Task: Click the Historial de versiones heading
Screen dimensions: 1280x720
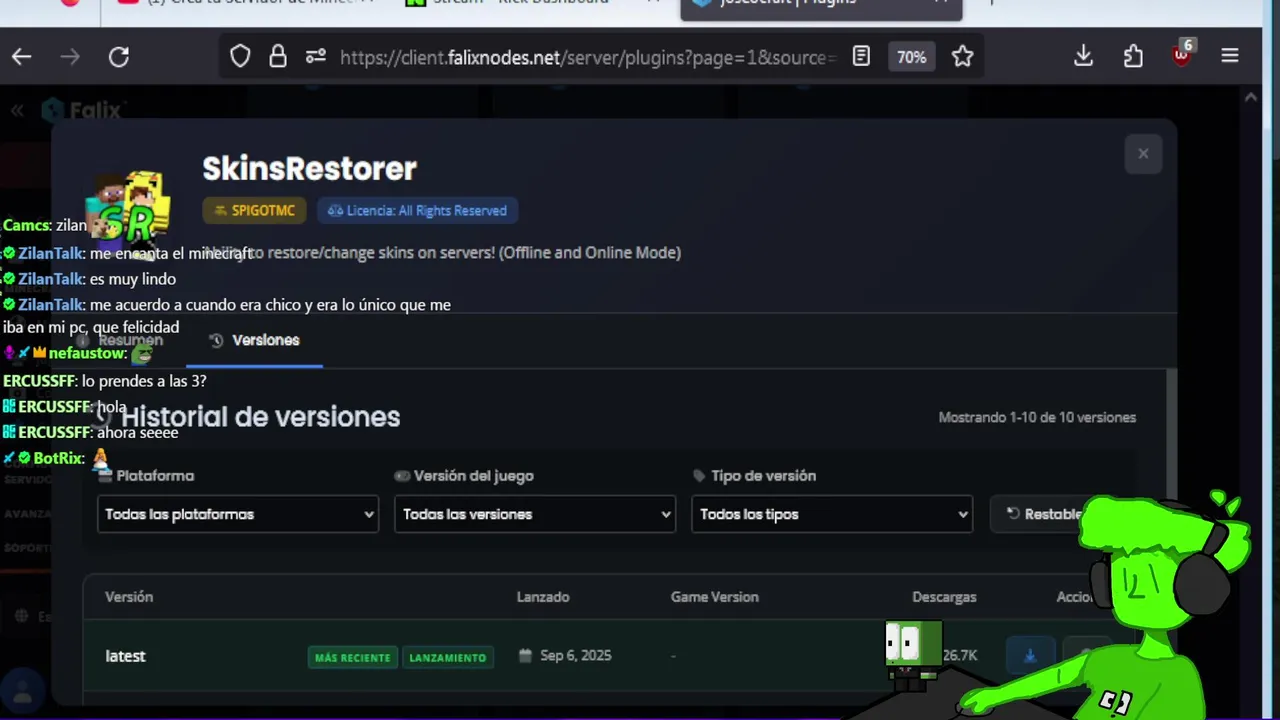Action: (260, 417)
